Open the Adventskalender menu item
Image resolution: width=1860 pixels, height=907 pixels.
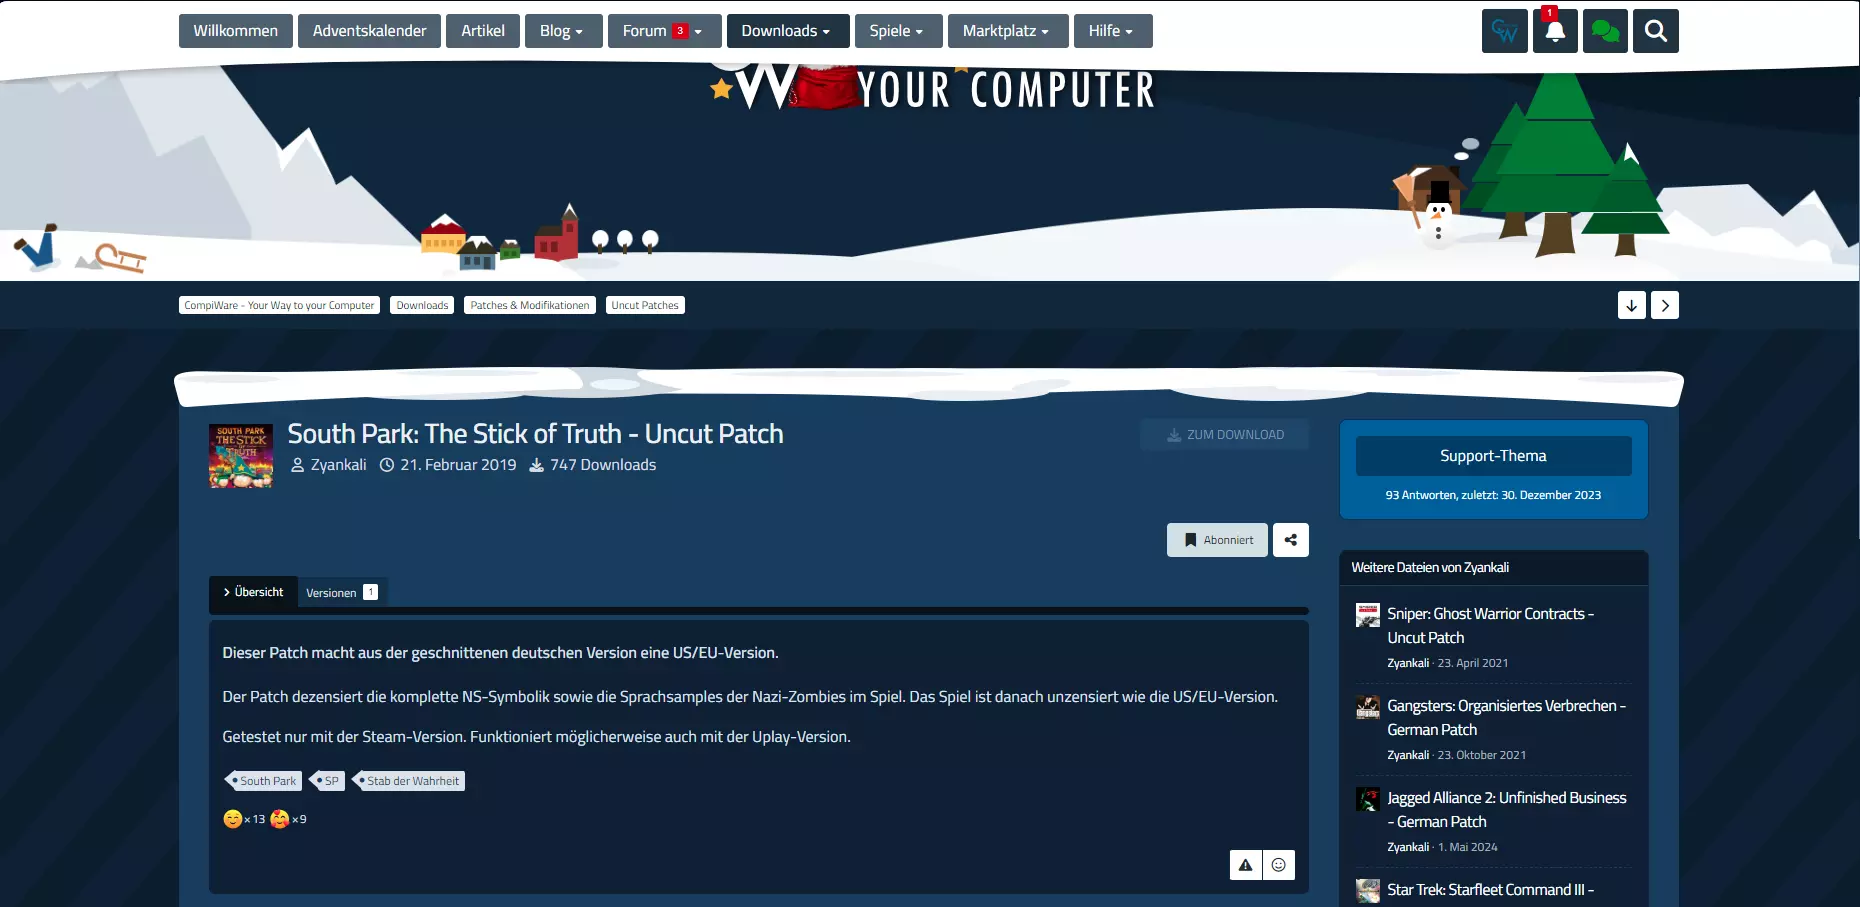369,31
